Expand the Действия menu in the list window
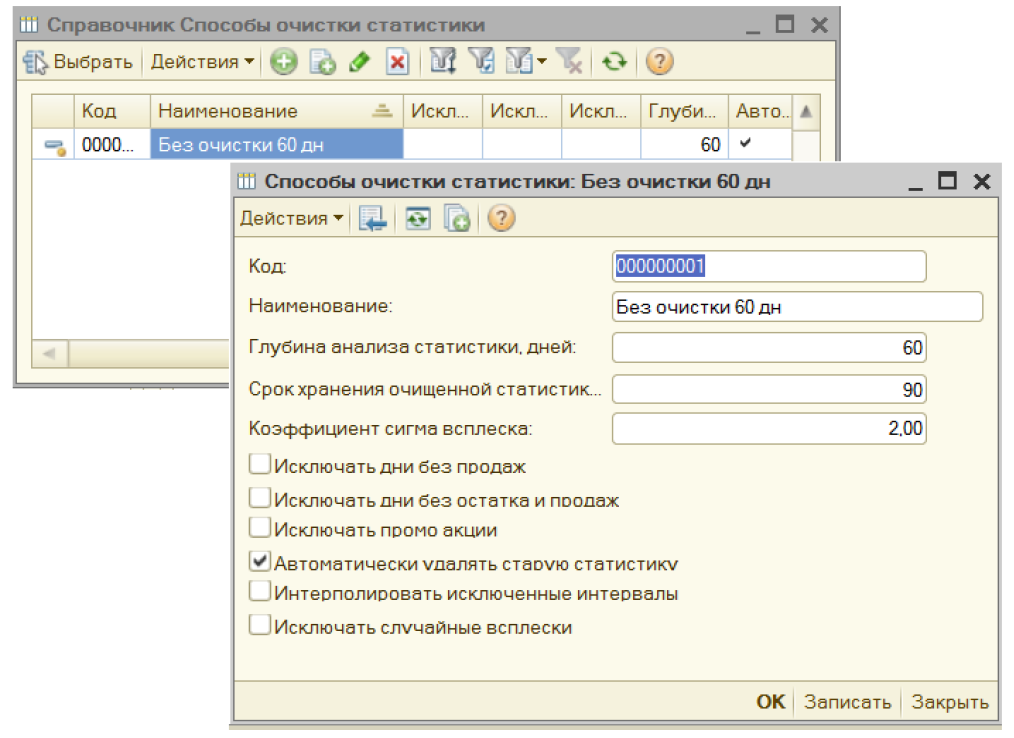 pyautogui.click(x=202, y=62)
